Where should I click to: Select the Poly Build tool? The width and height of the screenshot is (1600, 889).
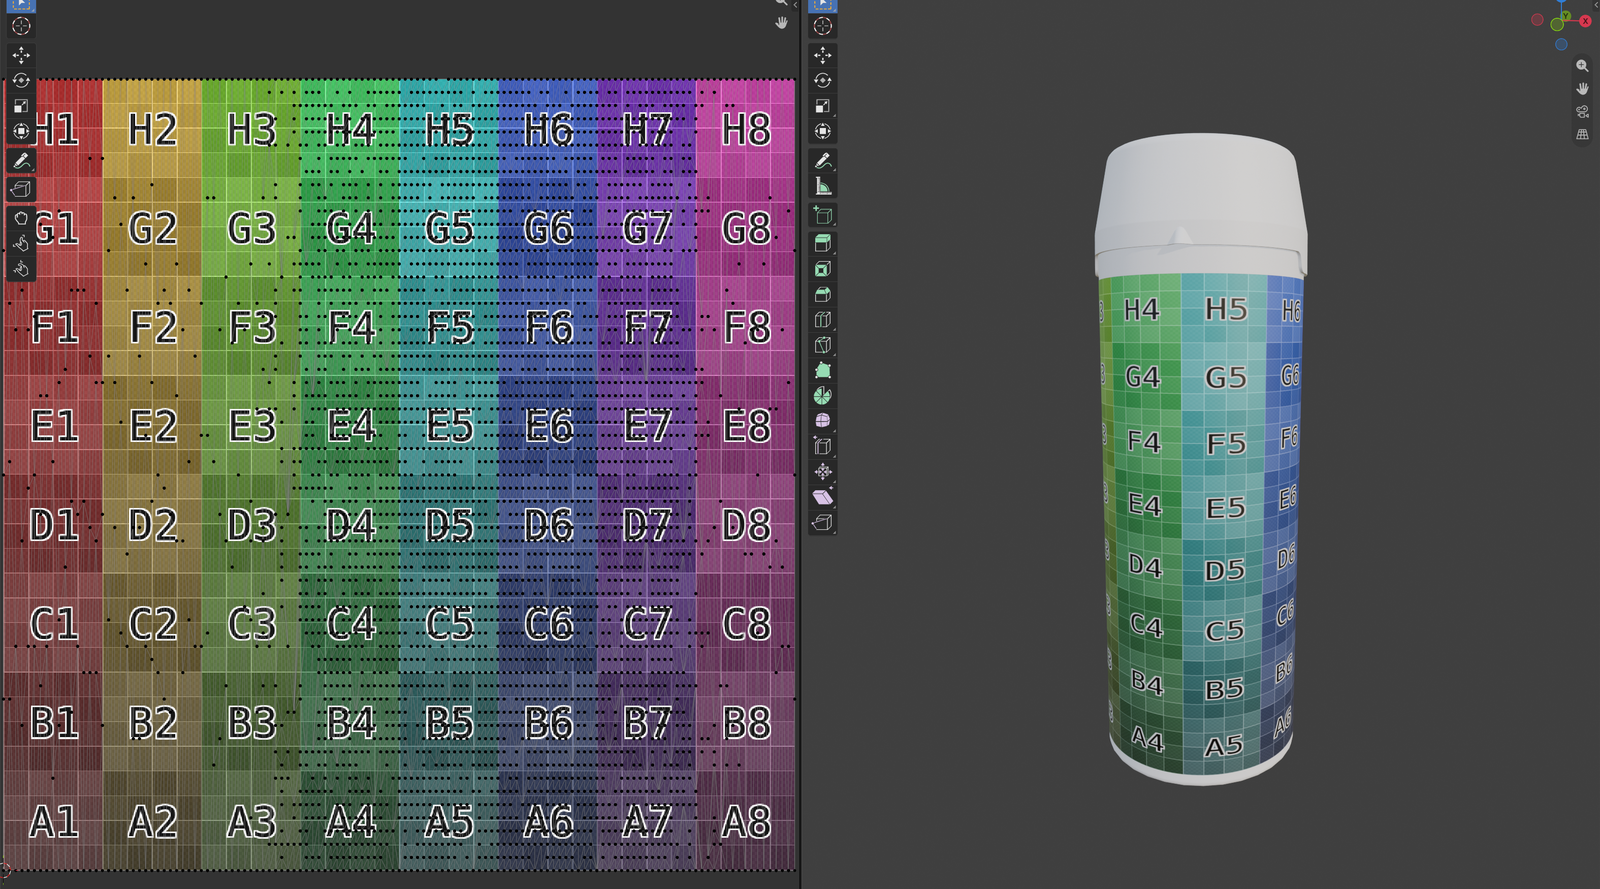[x=823, y=370]
